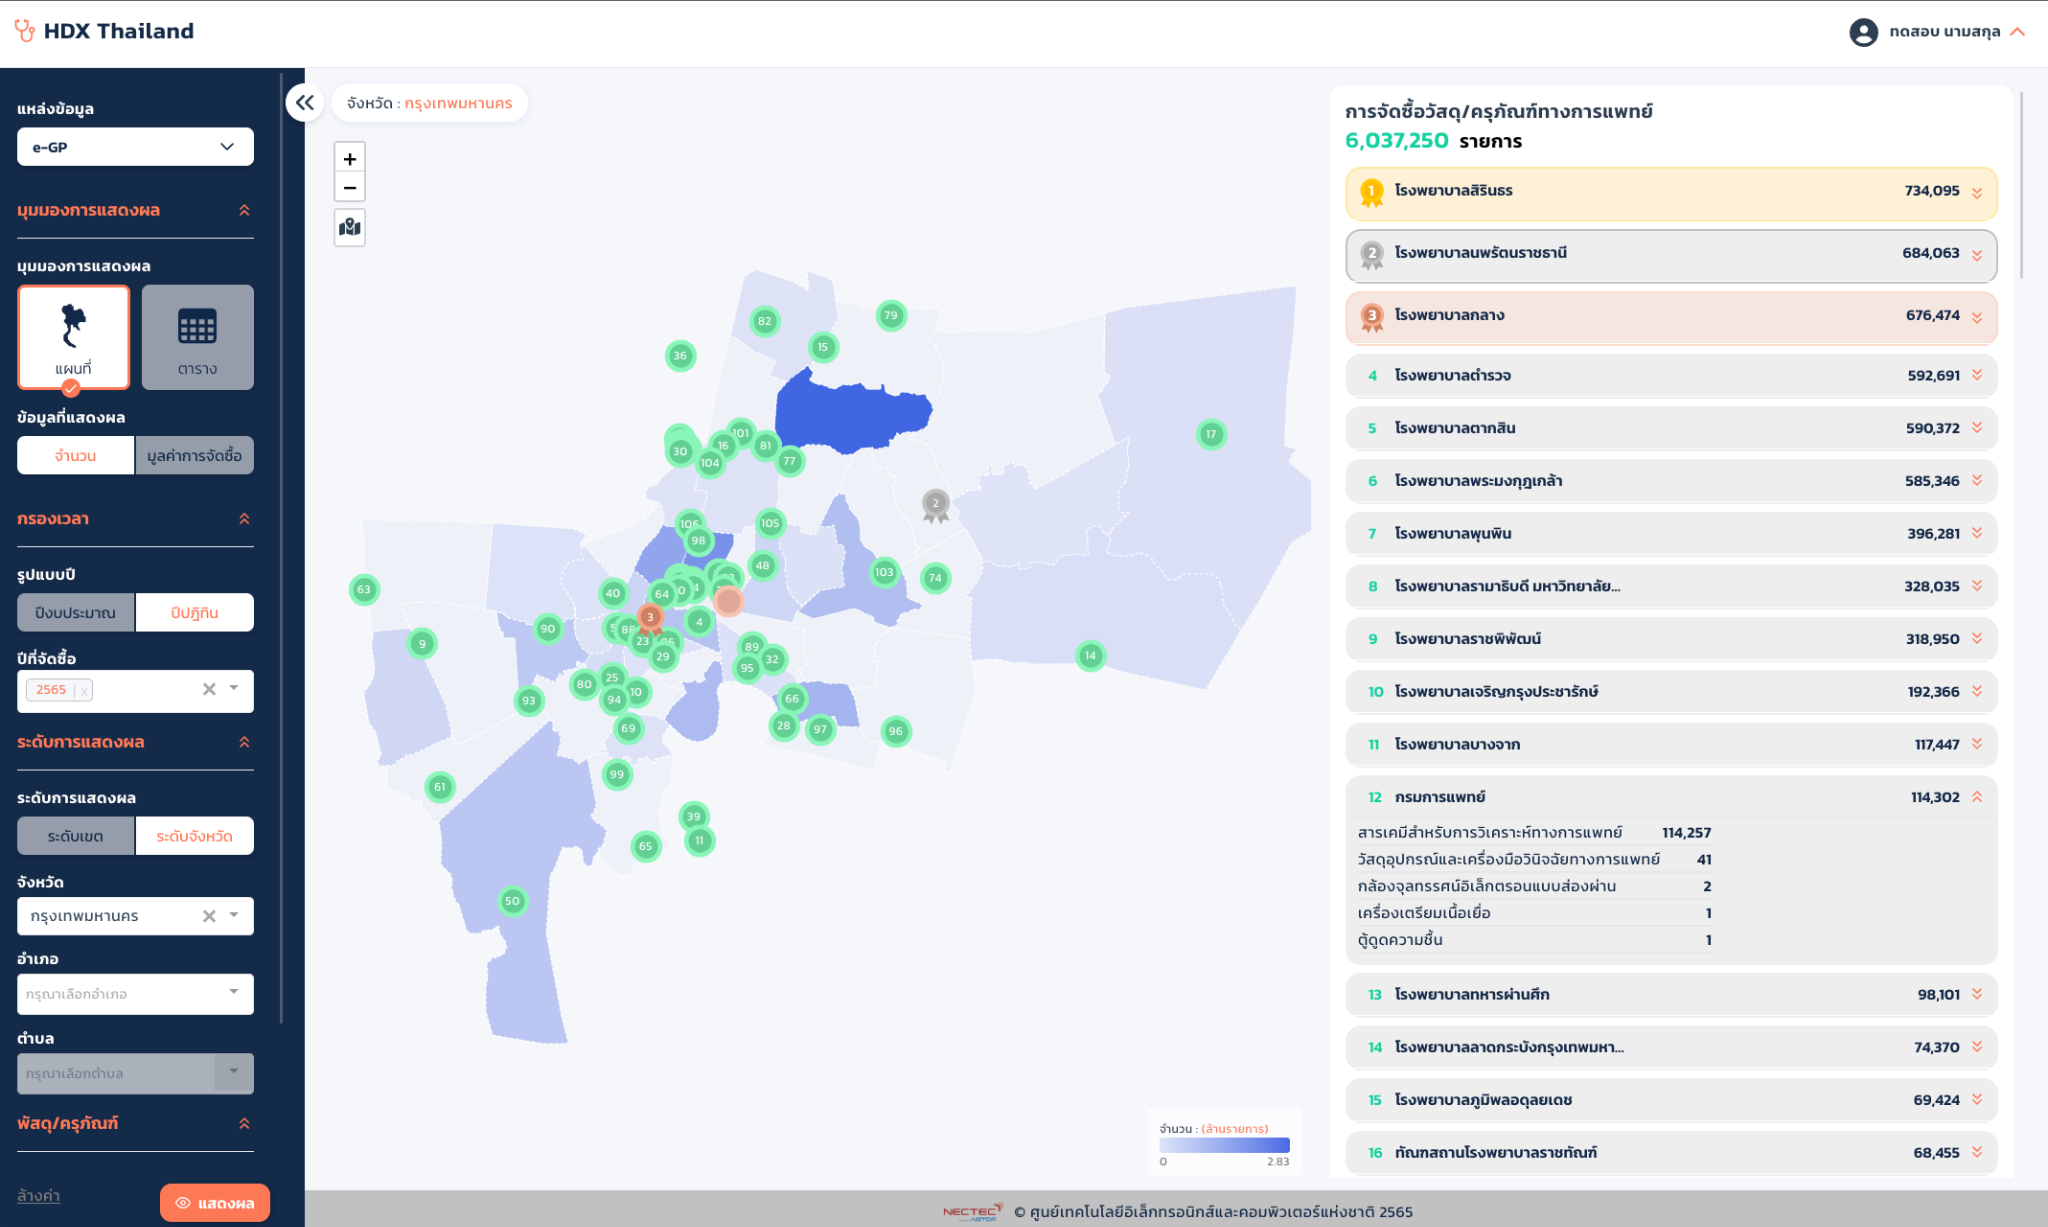Expand details for โรงพยาบาลสิรินธร entry

pyautogui.click(x=1977, y=193)
